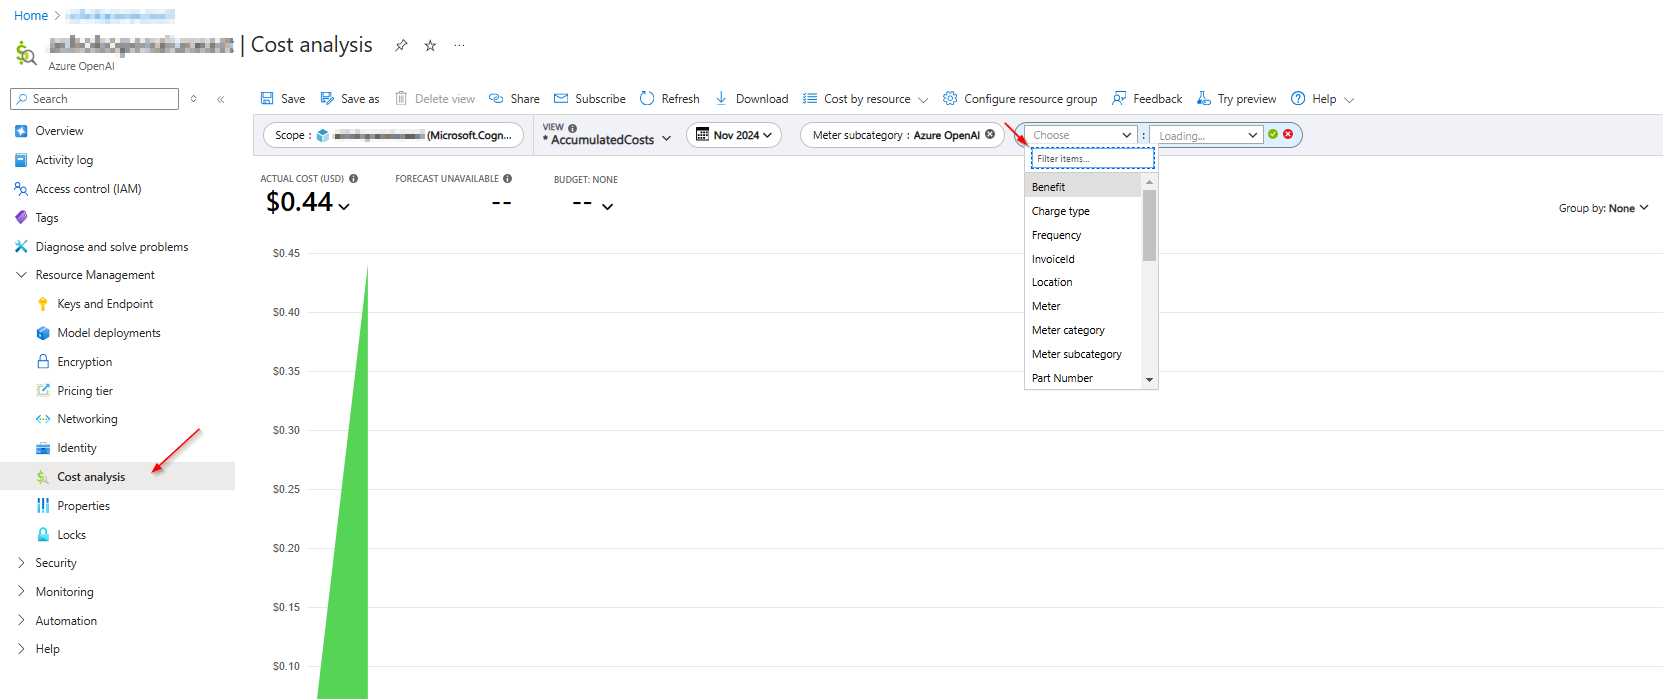Open the Budget dropdown chevron

tap(607, 207)
